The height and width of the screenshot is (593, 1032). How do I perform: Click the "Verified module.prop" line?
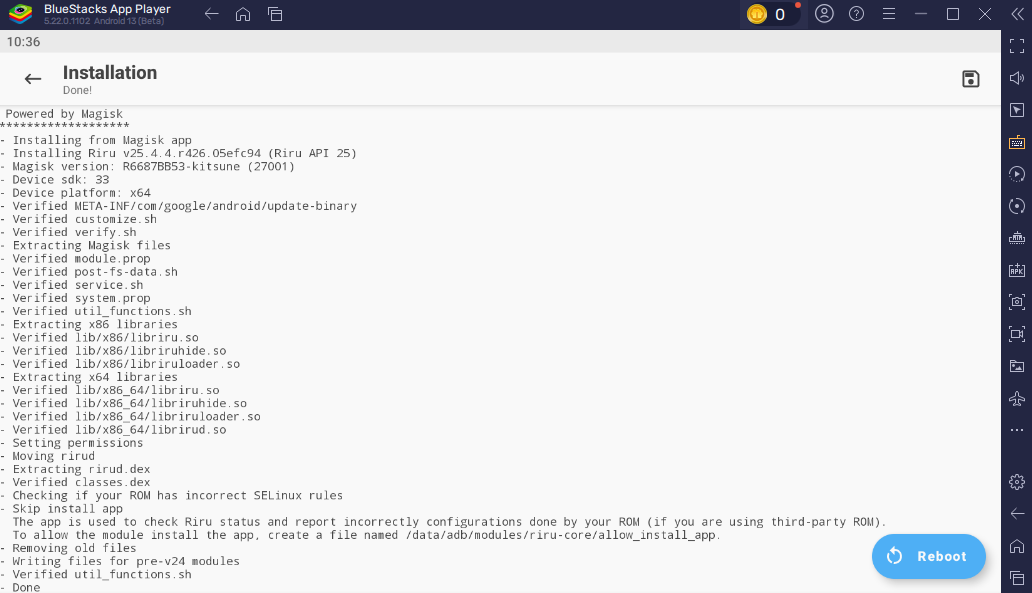(76, 259)
